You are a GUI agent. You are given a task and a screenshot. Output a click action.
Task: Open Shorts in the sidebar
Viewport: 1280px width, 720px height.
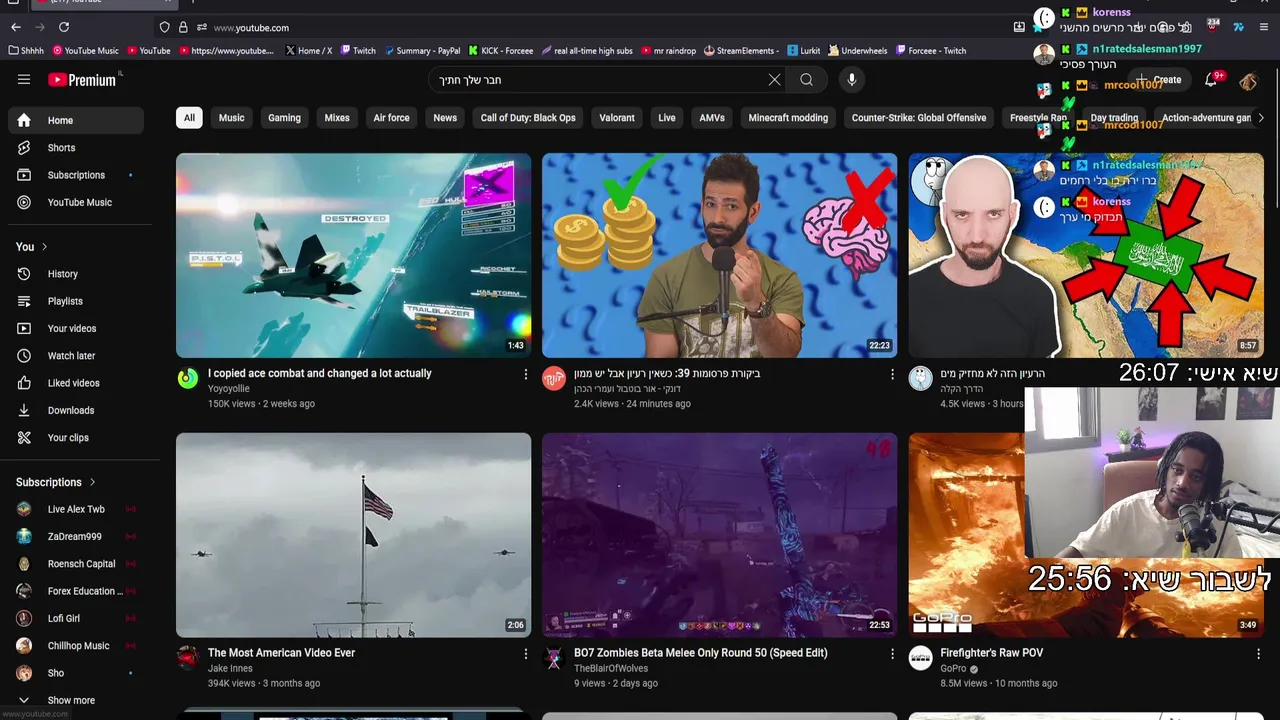[x=76, y=148]
